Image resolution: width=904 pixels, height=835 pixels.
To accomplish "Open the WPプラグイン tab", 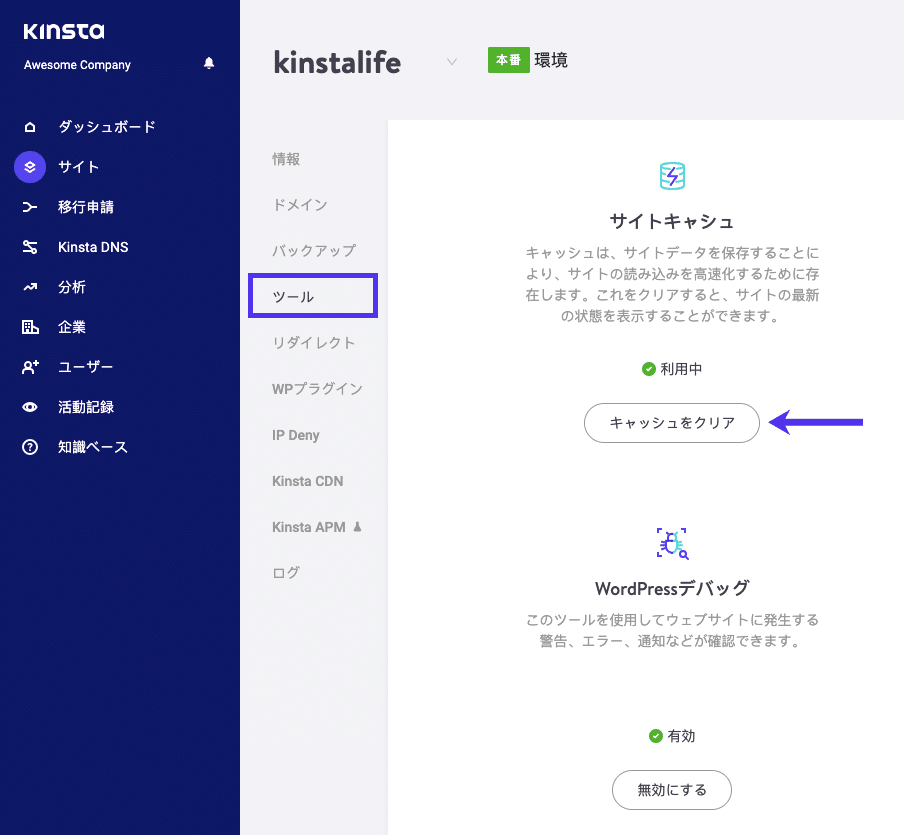I will 306,388.
